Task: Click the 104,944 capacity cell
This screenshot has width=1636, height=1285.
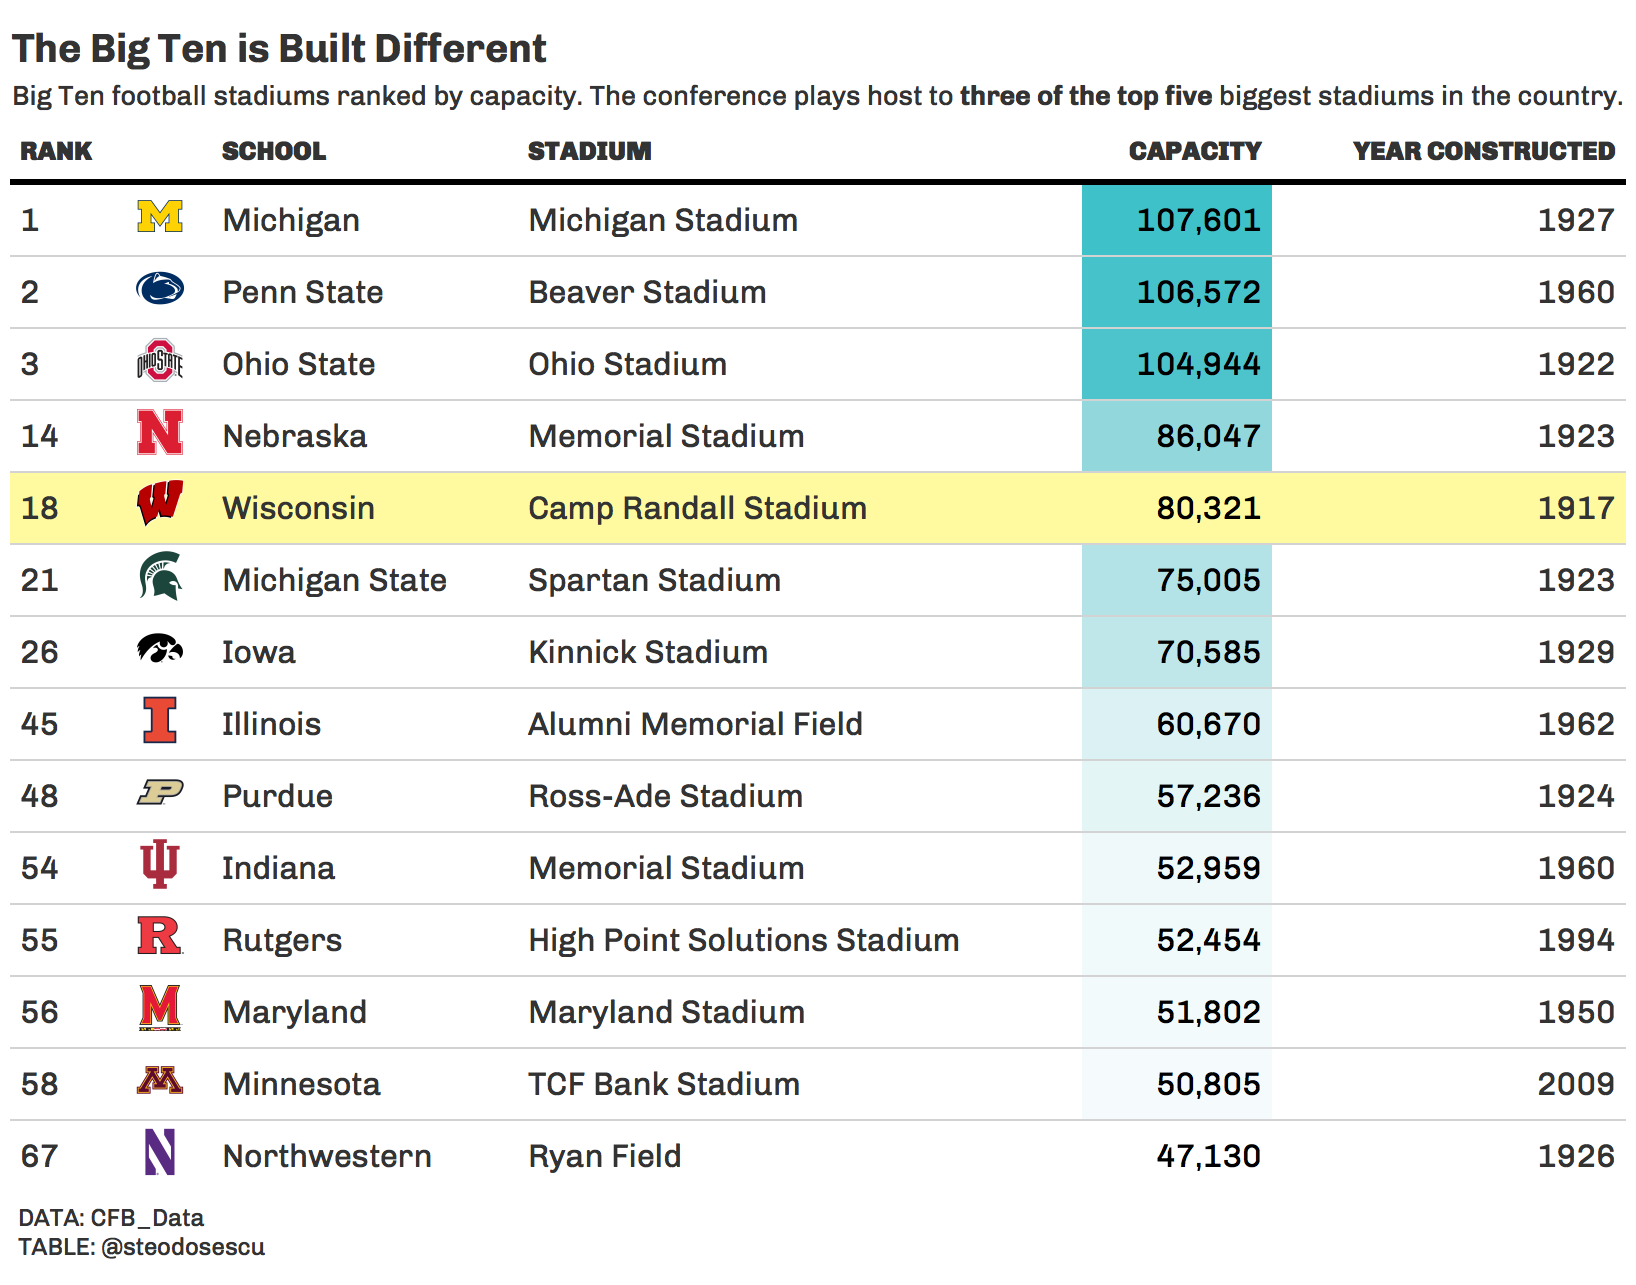Action: coord(1177,364)
